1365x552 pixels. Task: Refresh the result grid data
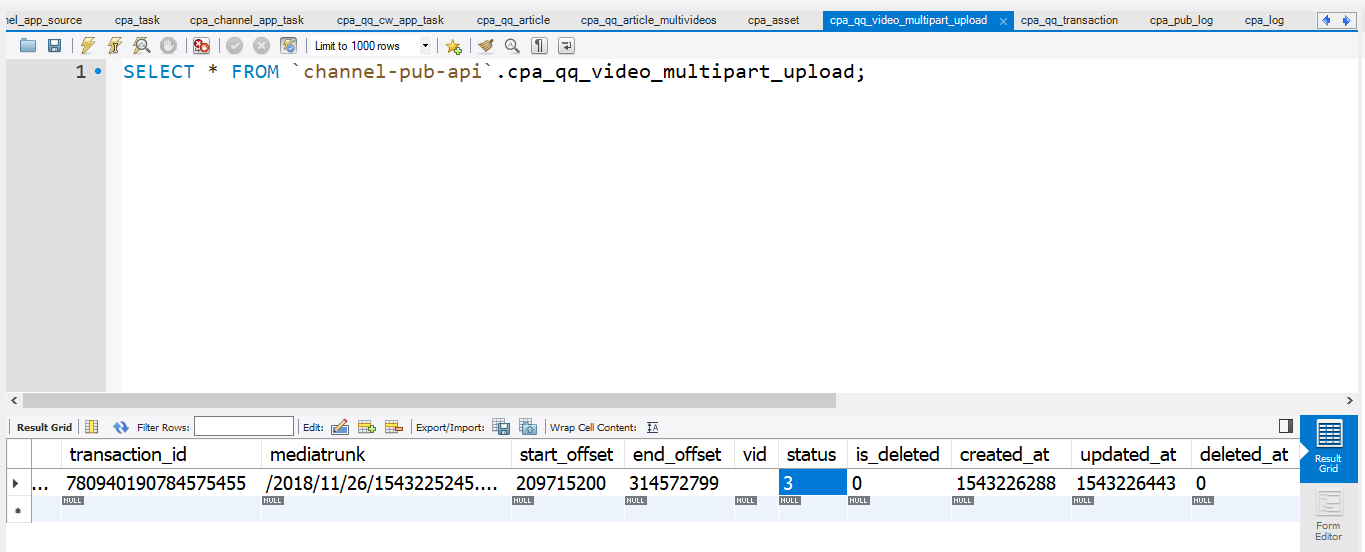pos(121,427)
